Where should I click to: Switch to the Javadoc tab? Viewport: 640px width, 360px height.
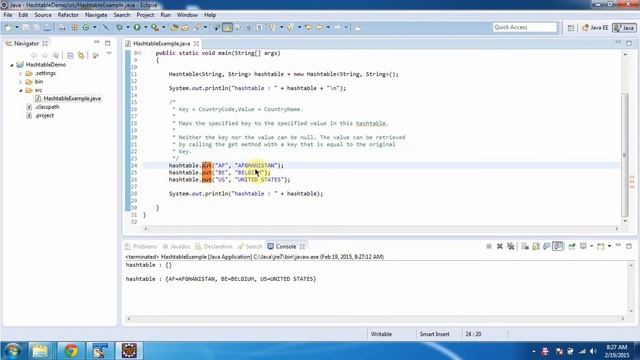(176, 247)
